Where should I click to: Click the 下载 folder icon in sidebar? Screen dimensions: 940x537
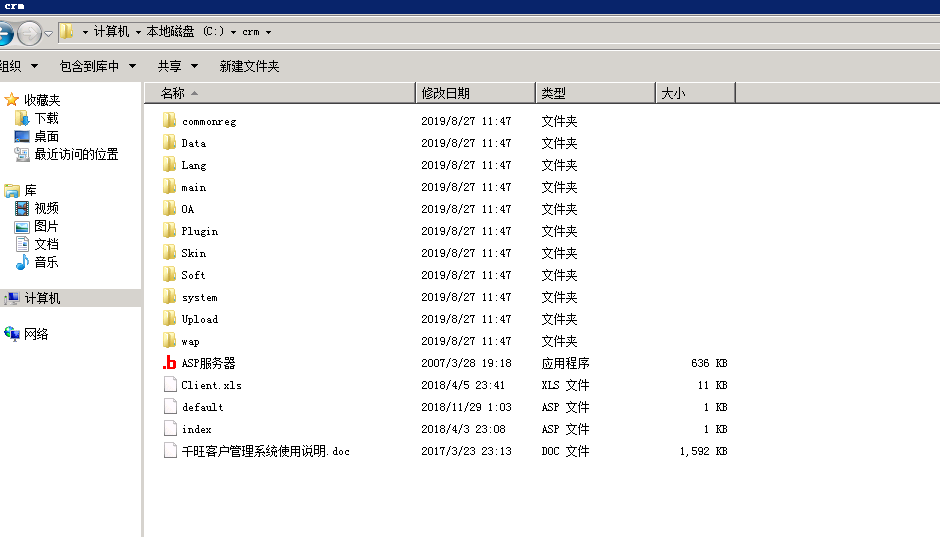tap(22, 118)
